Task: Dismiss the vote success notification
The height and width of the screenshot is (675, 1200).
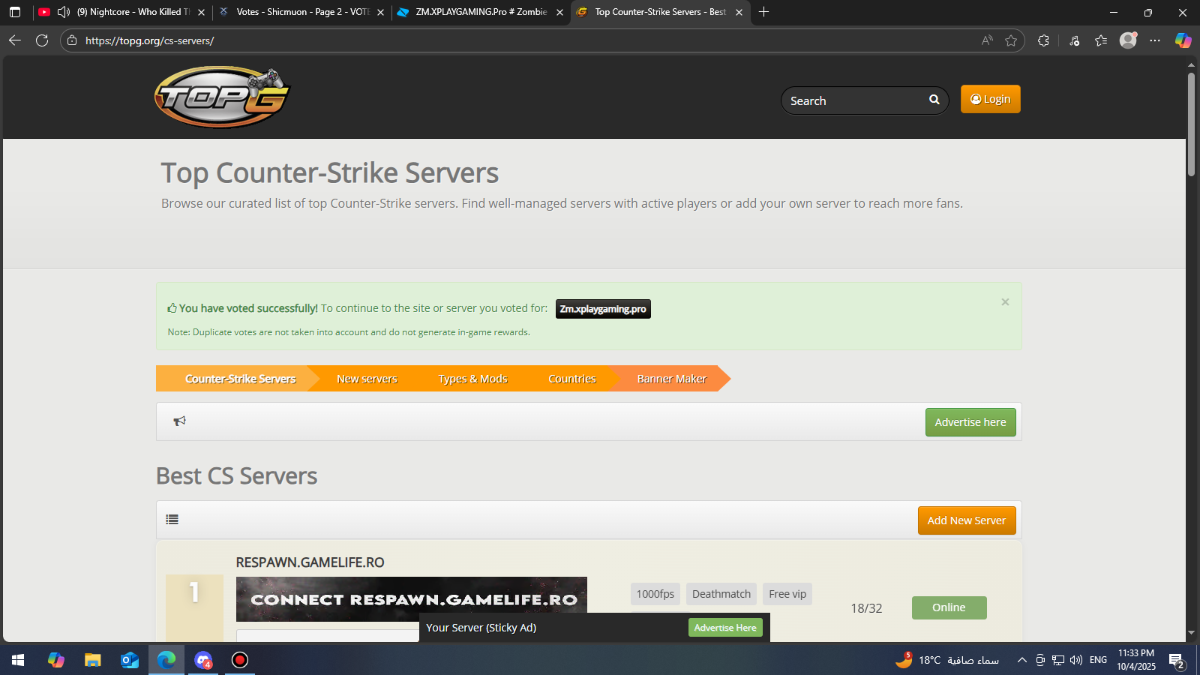Action: [x=1005, y=302]
